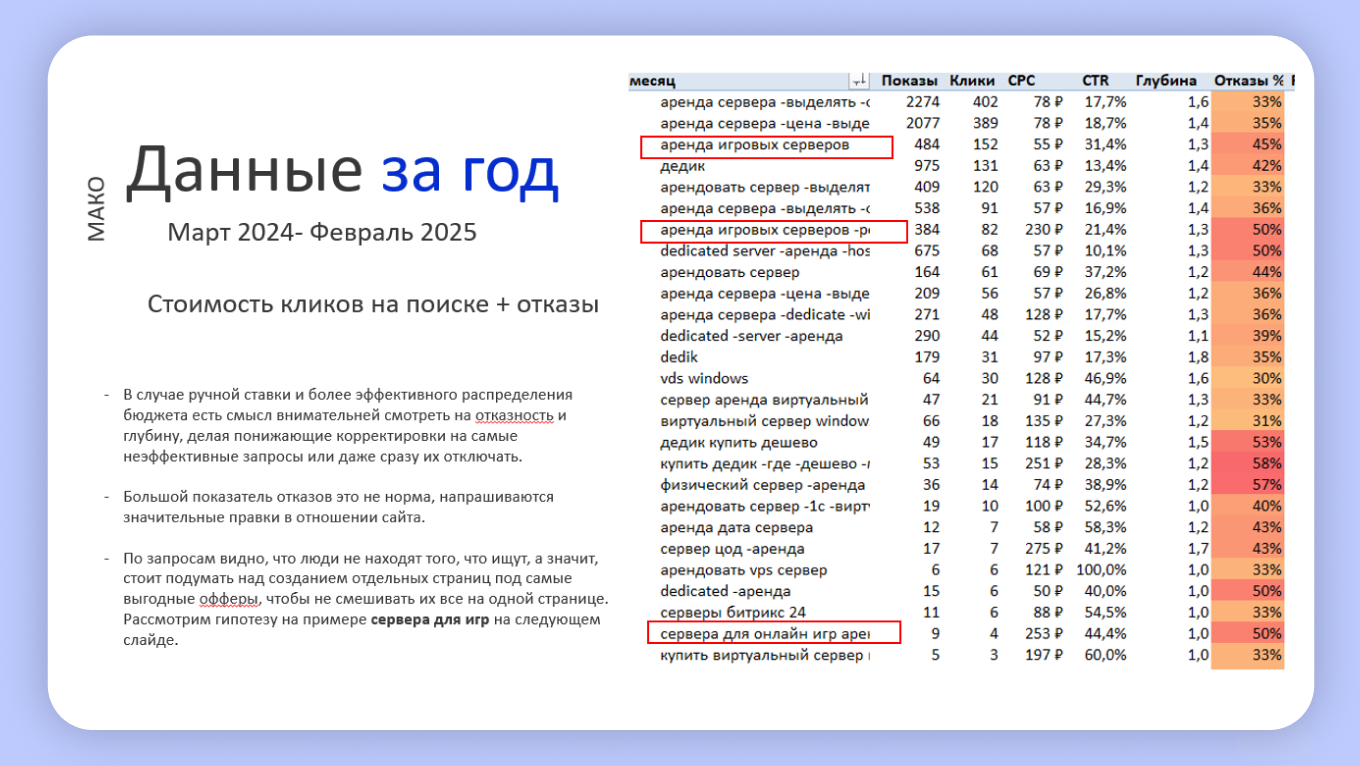Select the 'dedicated server -аренда -hos' row
The height and width of the screenshot is (766, 1360).
(x=958, y=251)
